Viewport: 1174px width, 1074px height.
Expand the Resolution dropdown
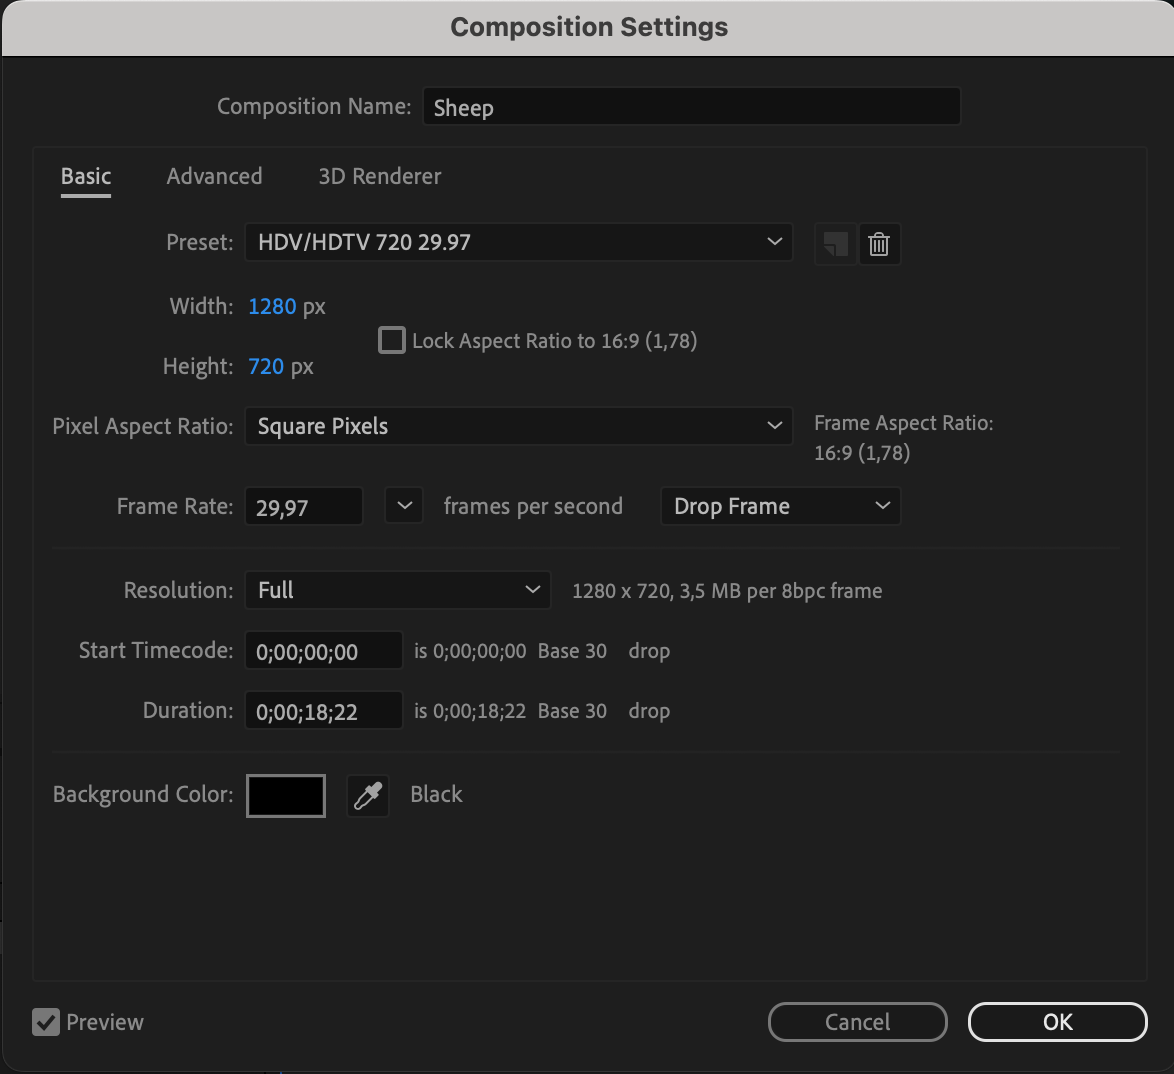point(397,590)
